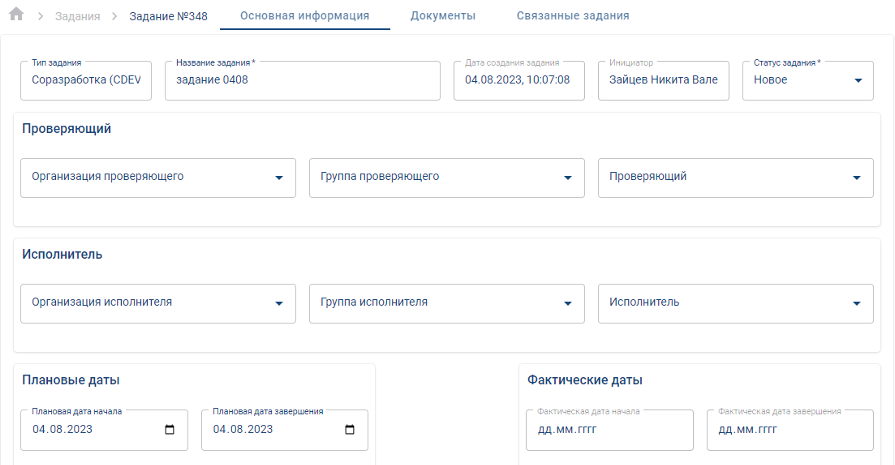
Task: Expand the Статус задания dropdown
Action: (858, 81)
